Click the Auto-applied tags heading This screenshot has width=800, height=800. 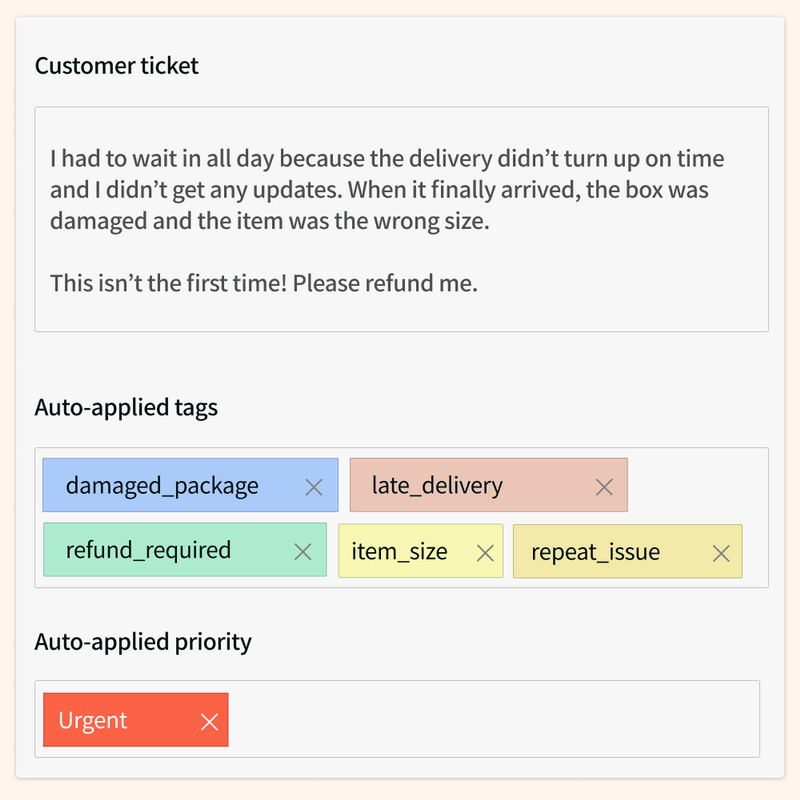coord(124,408)
